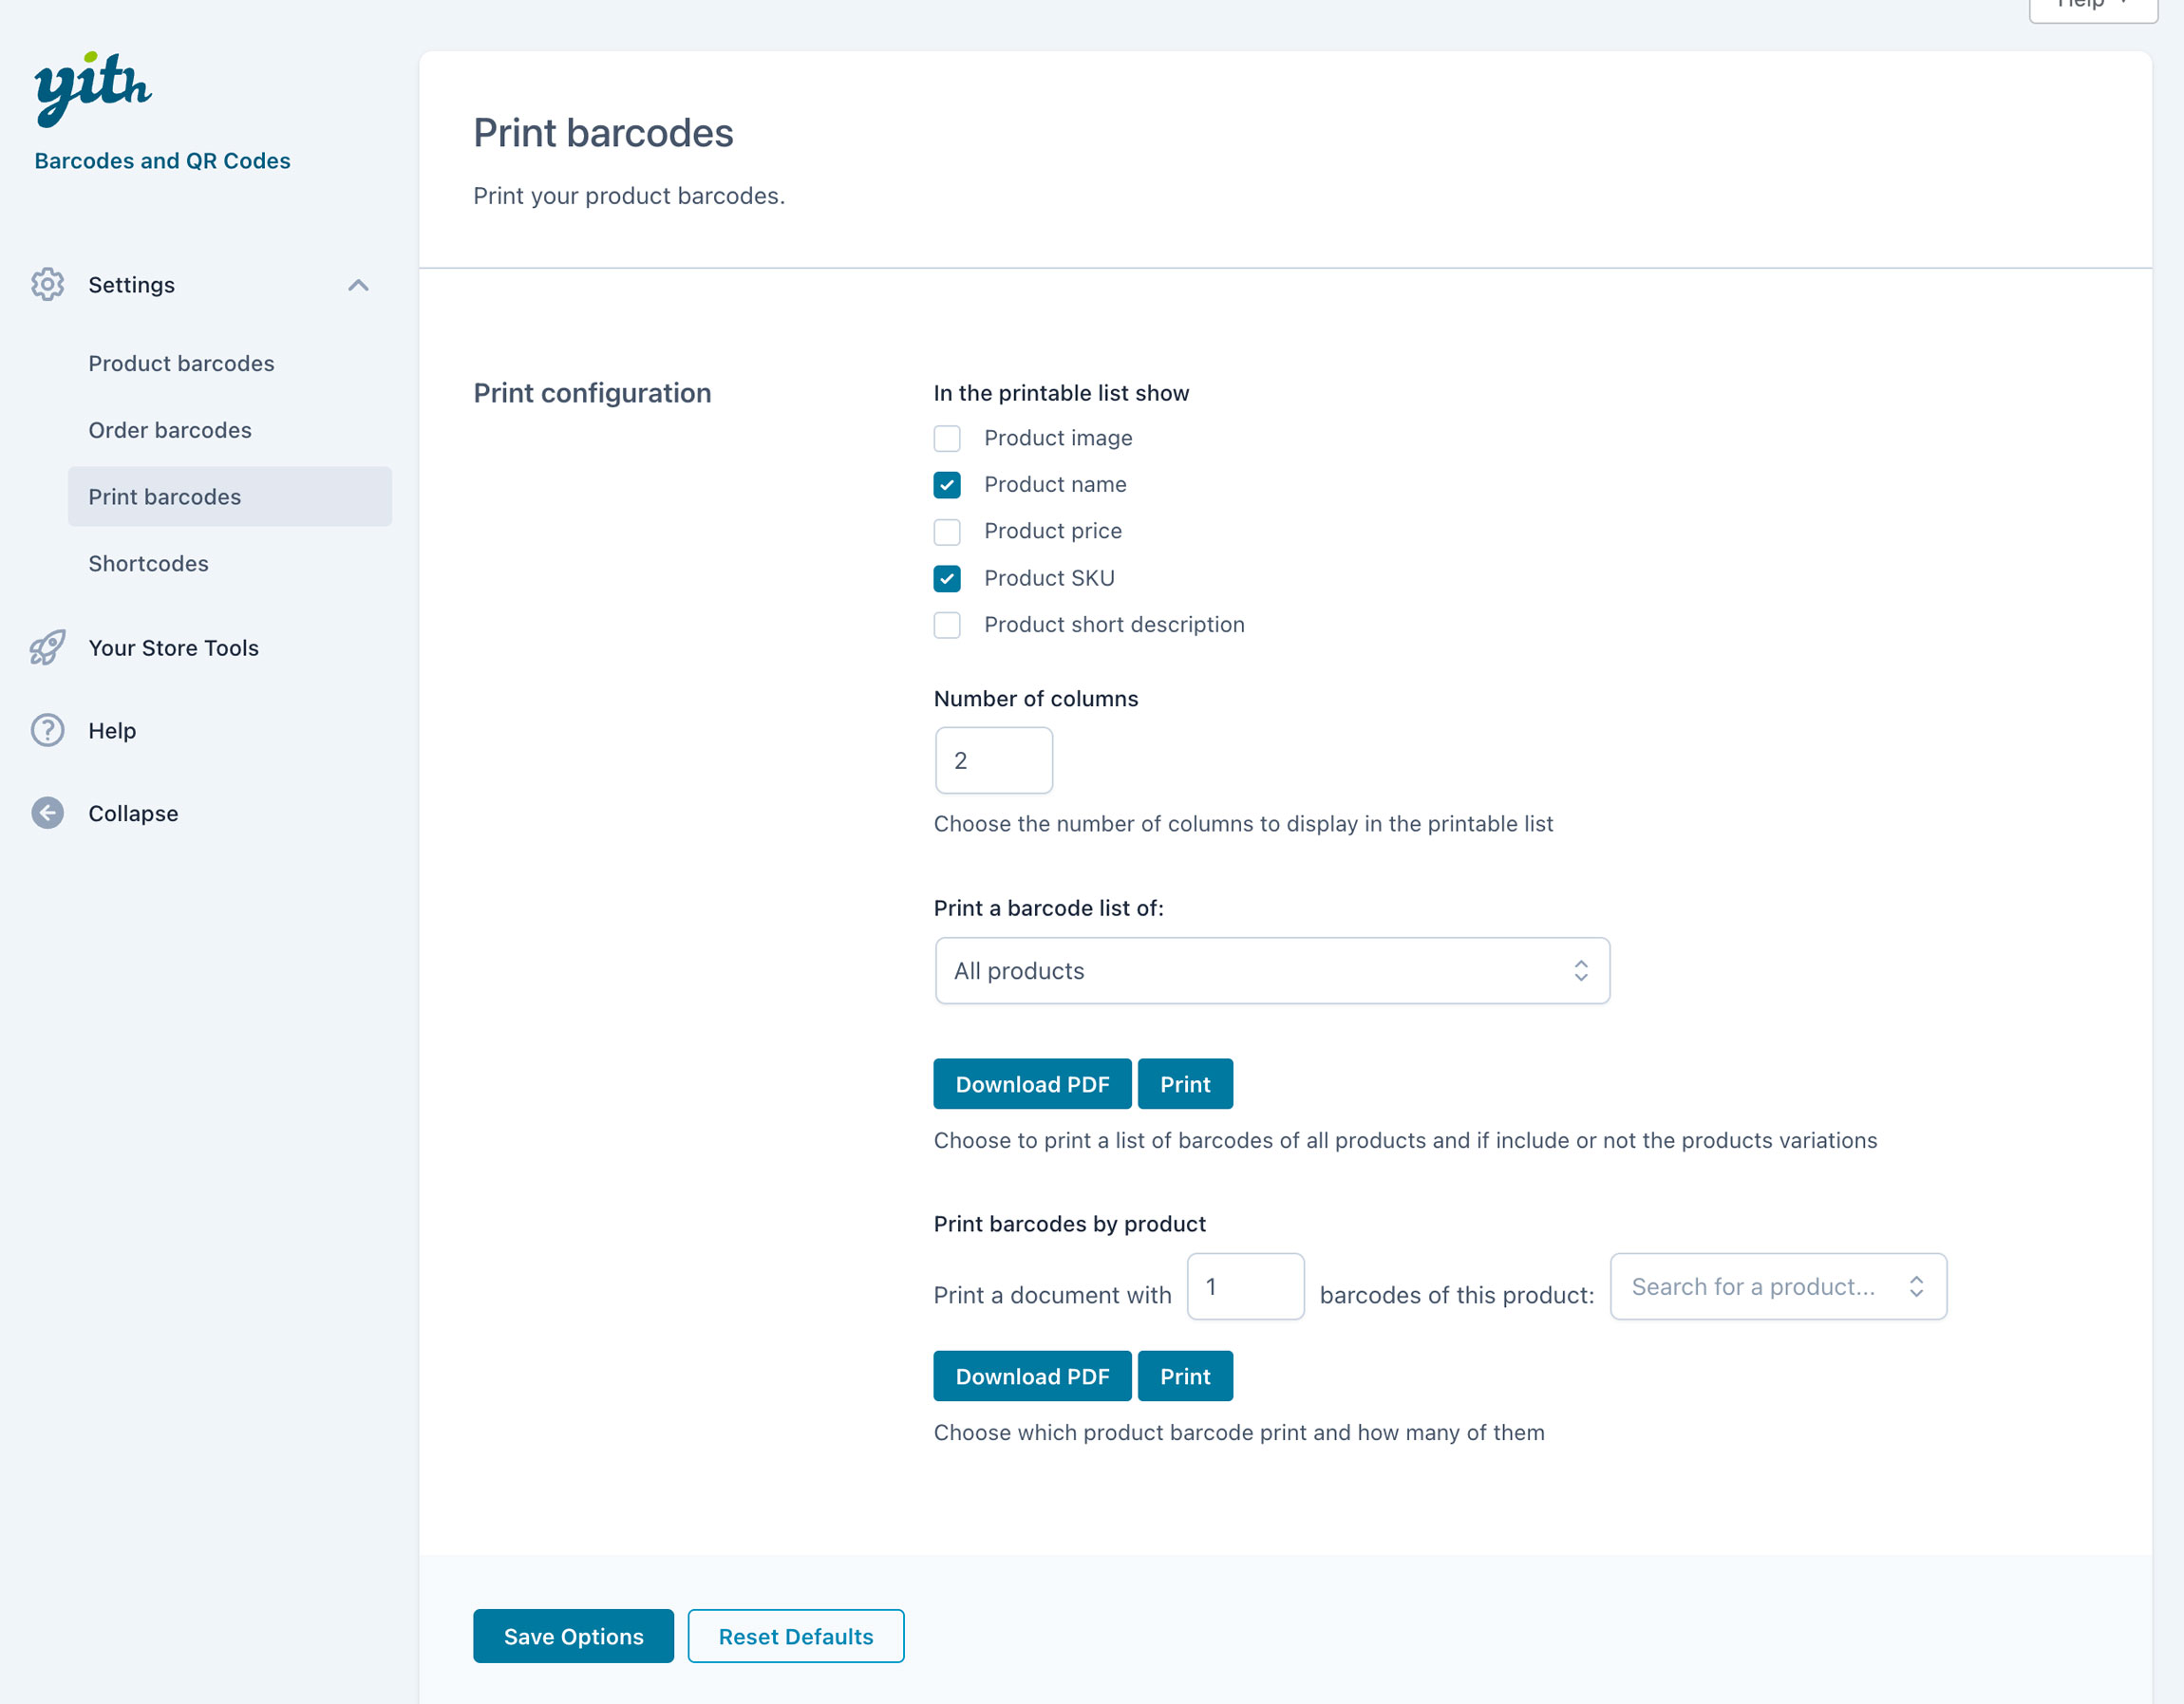Click the Help question mark icon
Screen dimensions: 2184x1704
pyautogui.click(x=47, y=731)
